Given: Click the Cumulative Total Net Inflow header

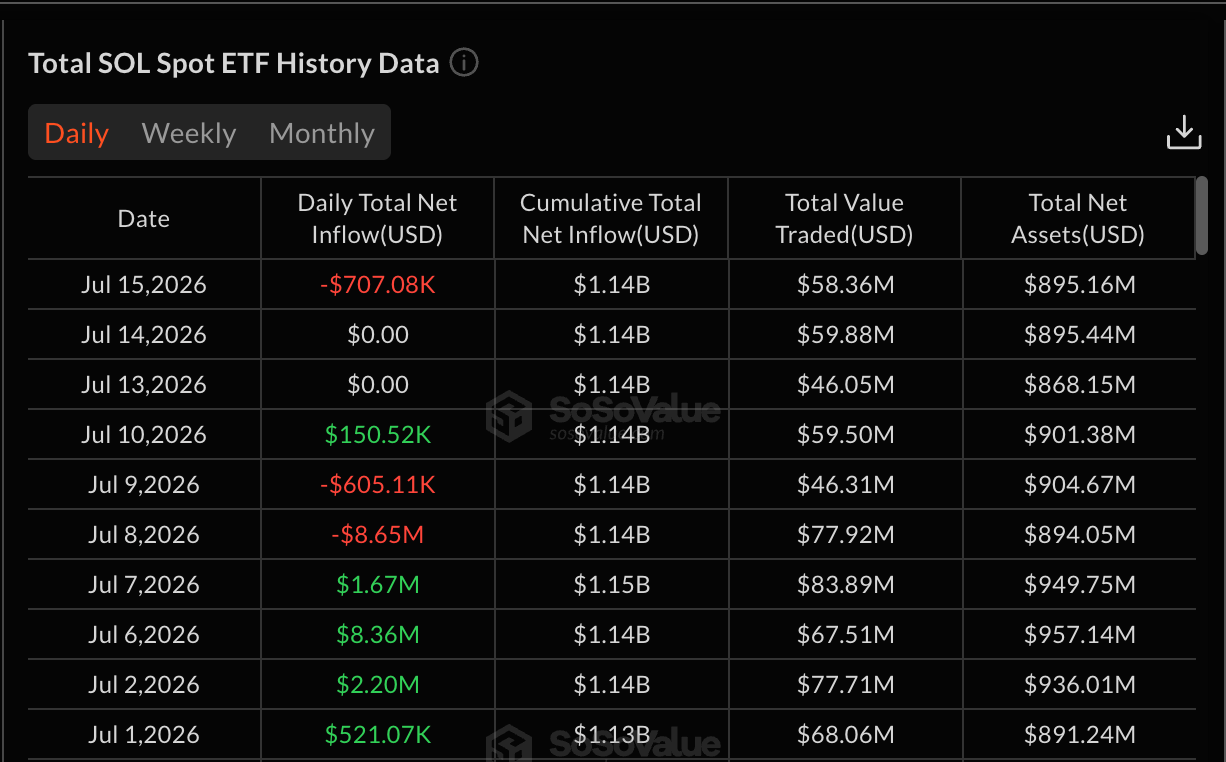Looking at the screenshot, I should pos(611,219).
